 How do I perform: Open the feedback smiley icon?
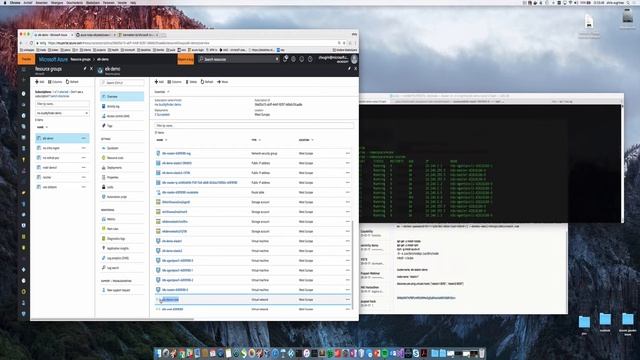pyautogui.click(x=302, y=60)
